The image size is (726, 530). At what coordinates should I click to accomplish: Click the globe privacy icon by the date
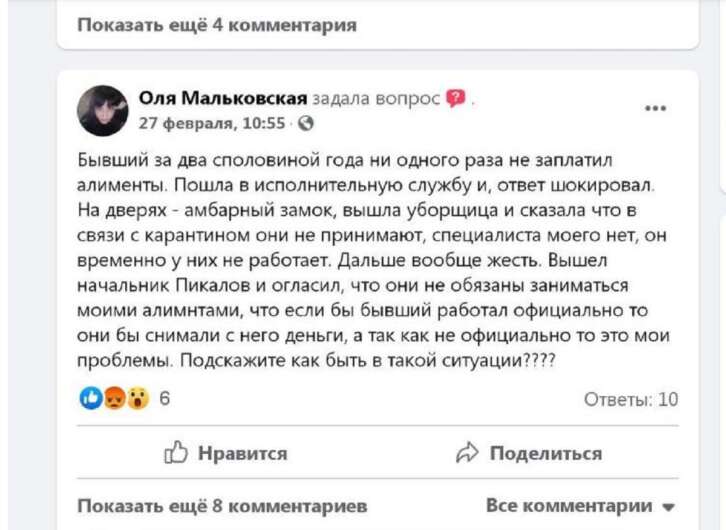pyautogui.click(x=306, y=125)
